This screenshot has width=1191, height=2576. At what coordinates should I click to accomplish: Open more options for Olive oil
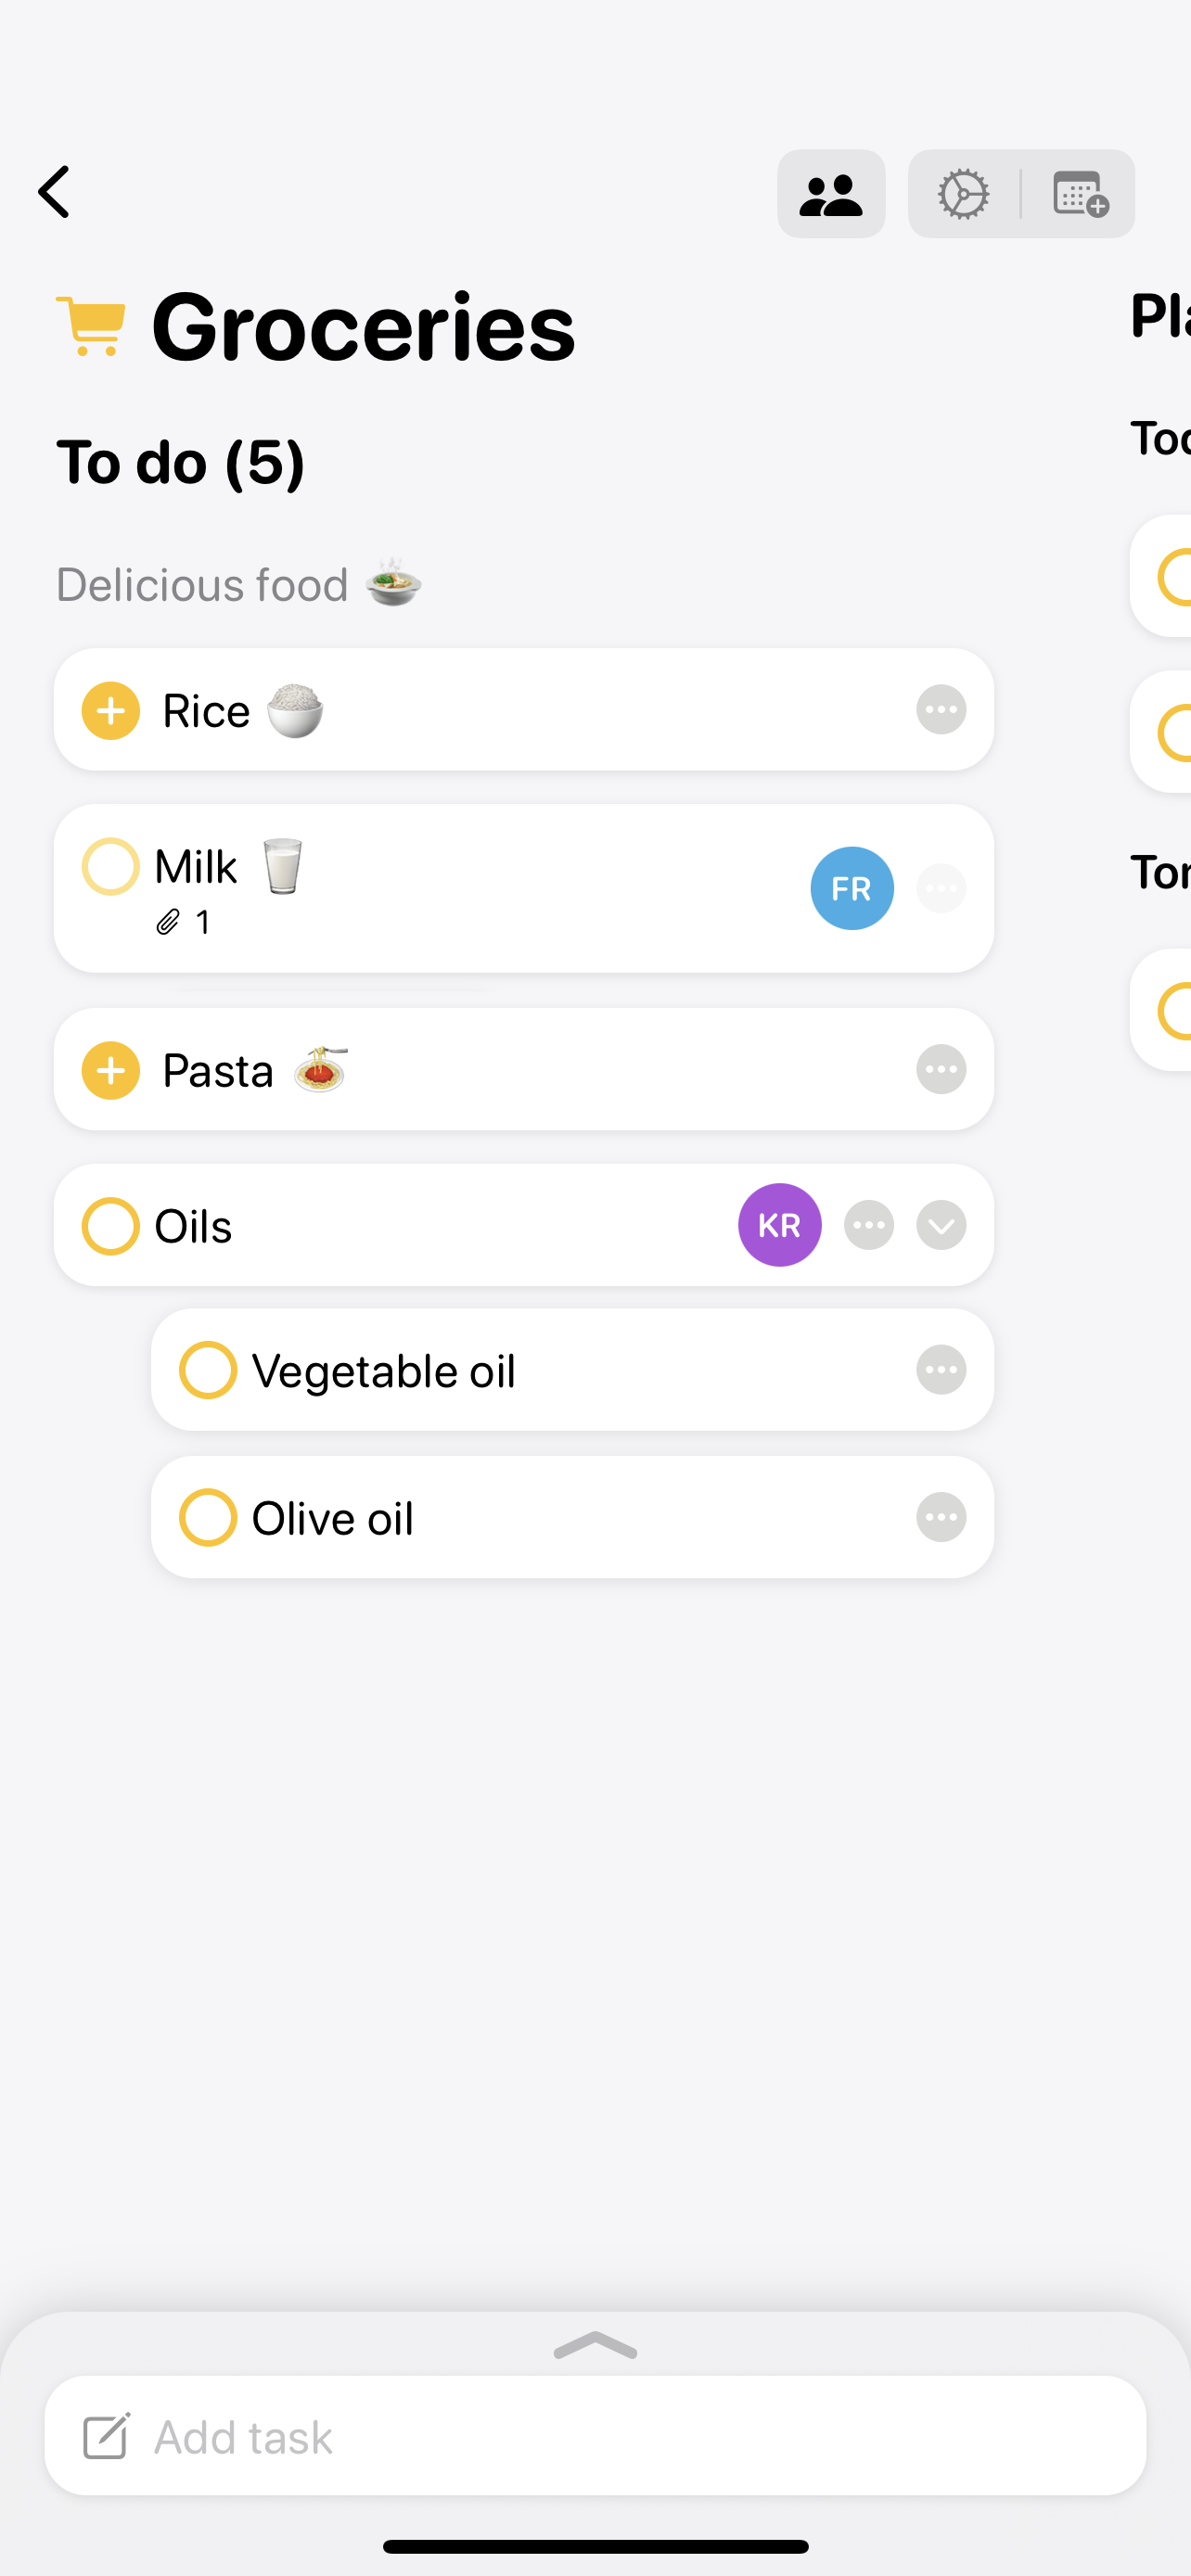940,1518
